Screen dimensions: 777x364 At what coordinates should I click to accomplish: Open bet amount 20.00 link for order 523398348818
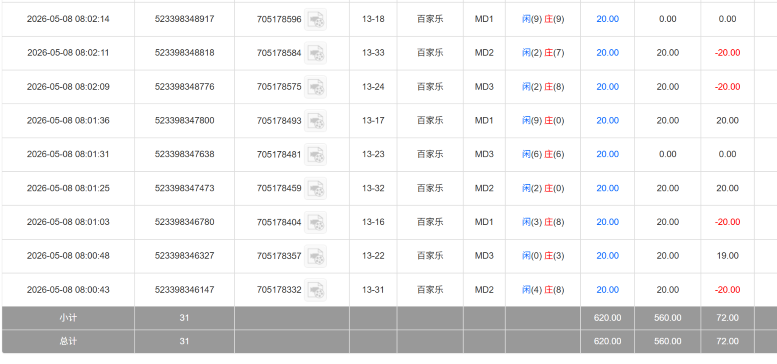point(607,52)
